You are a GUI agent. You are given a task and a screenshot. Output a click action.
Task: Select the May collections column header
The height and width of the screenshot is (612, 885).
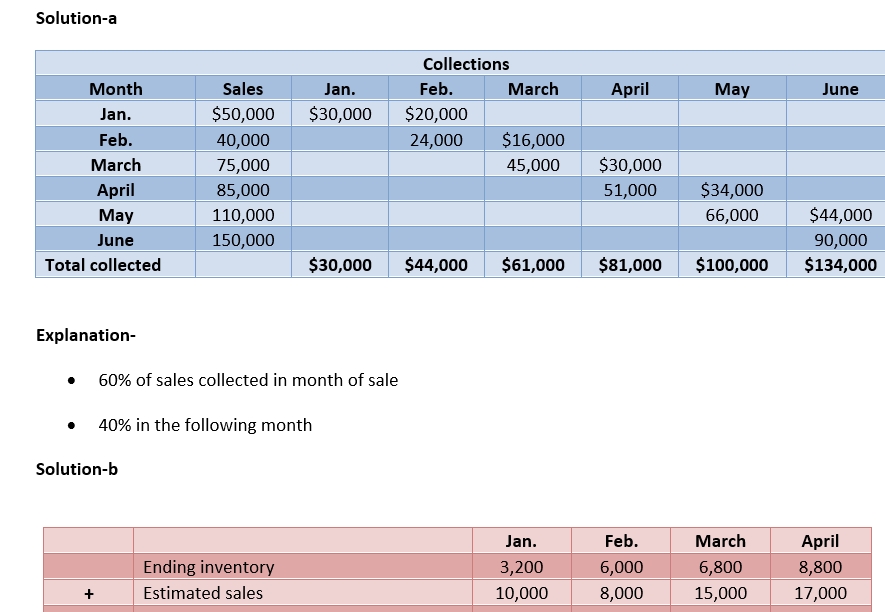click(732, 89)
